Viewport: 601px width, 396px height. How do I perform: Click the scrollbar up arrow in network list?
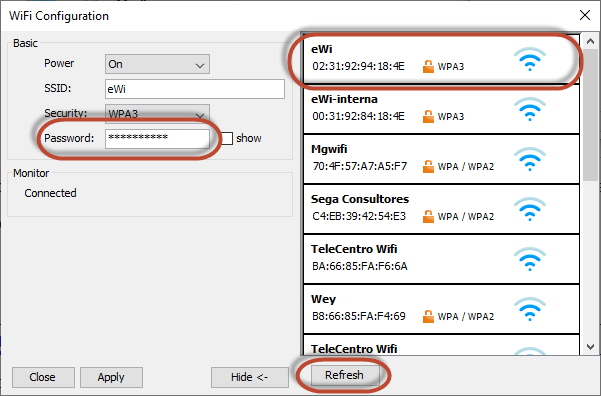tap(590, 41)
